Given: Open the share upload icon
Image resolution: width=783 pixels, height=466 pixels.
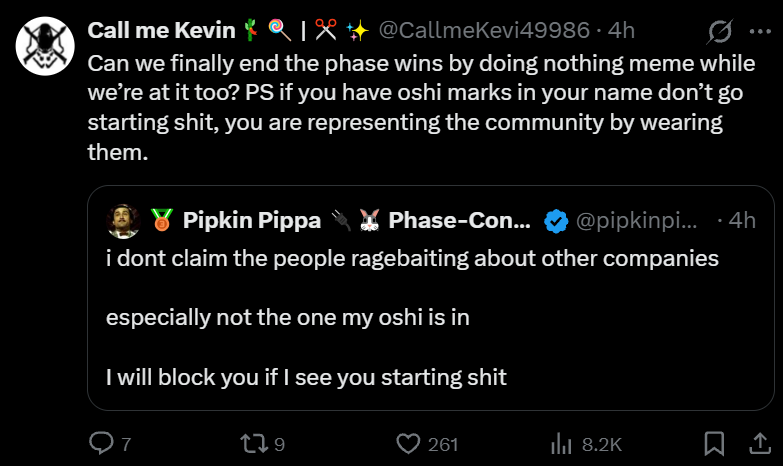Looking at the screenshot, I should 760,444.
